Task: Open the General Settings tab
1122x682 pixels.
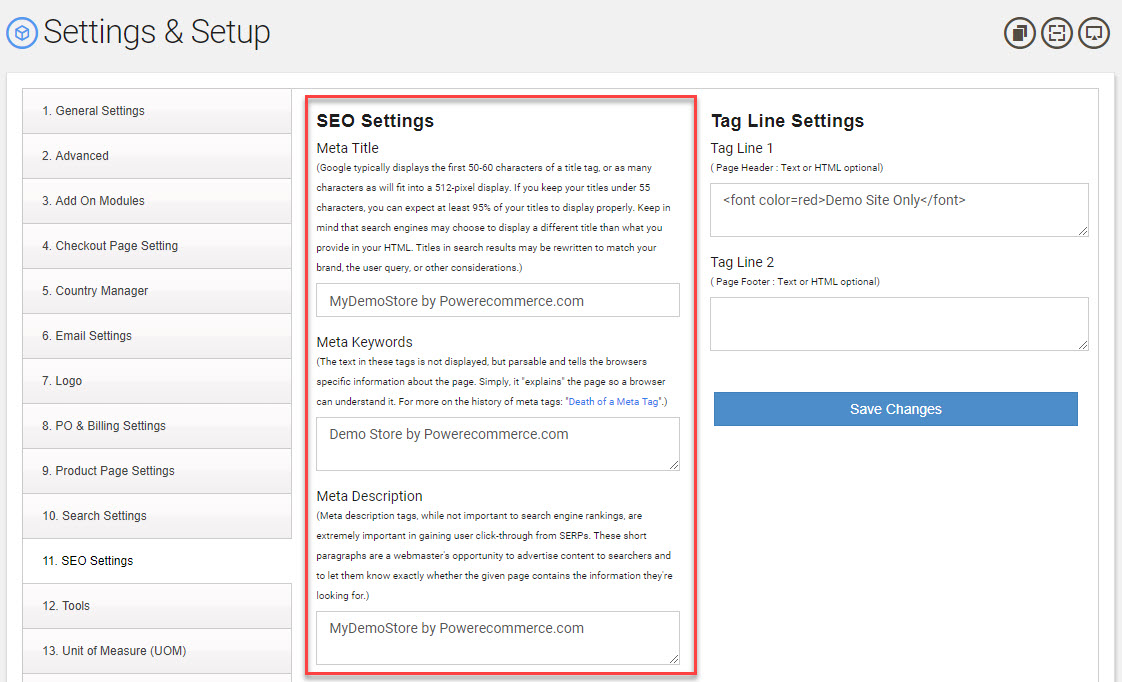Action: (157, 111)
